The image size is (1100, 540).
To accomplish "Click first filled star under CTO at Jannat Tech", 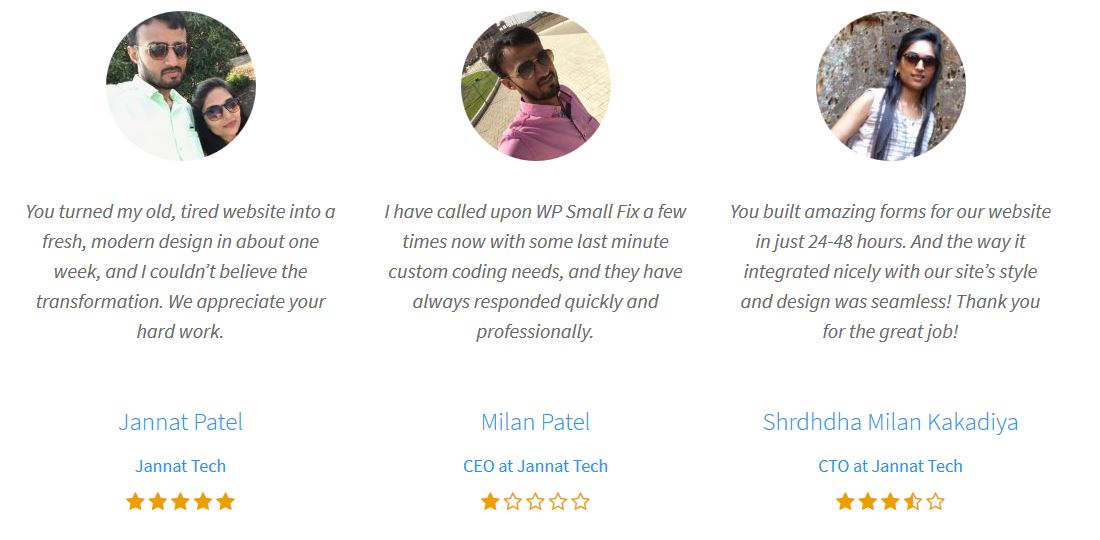I will 845,501.
